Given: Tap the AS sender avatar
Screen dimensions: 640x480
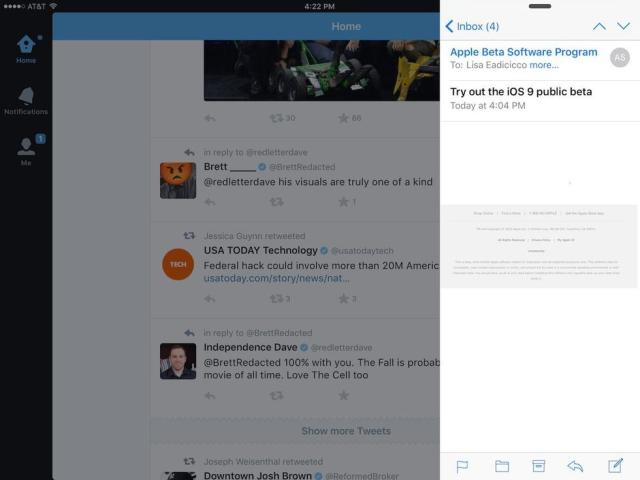Looking at the screenshot, I should pos(620,58).
